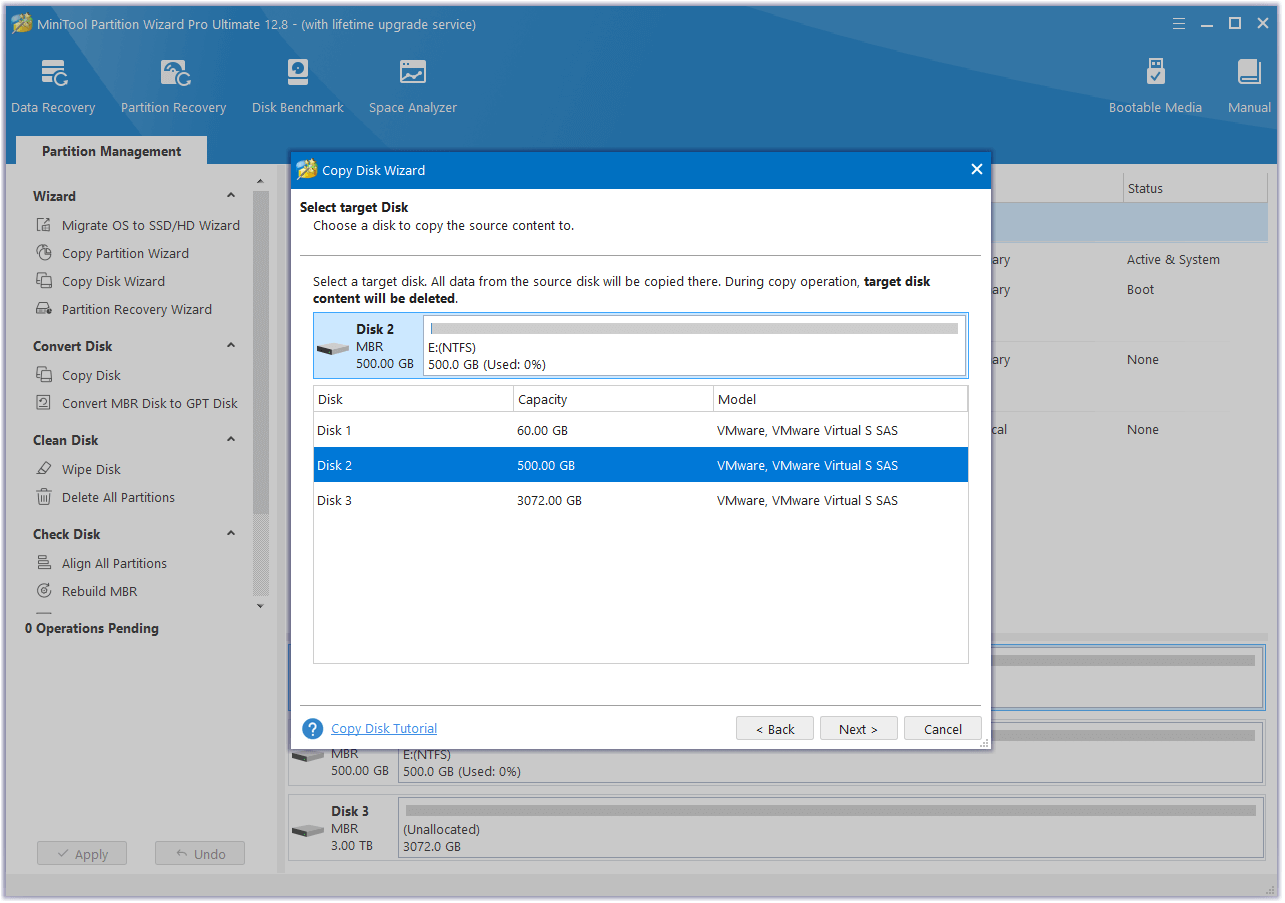Image resolution: width=1285 pixels, height=903 pixels.
Task: Click the hamburger menu icon in the title bar
Action: point(1180,23)
